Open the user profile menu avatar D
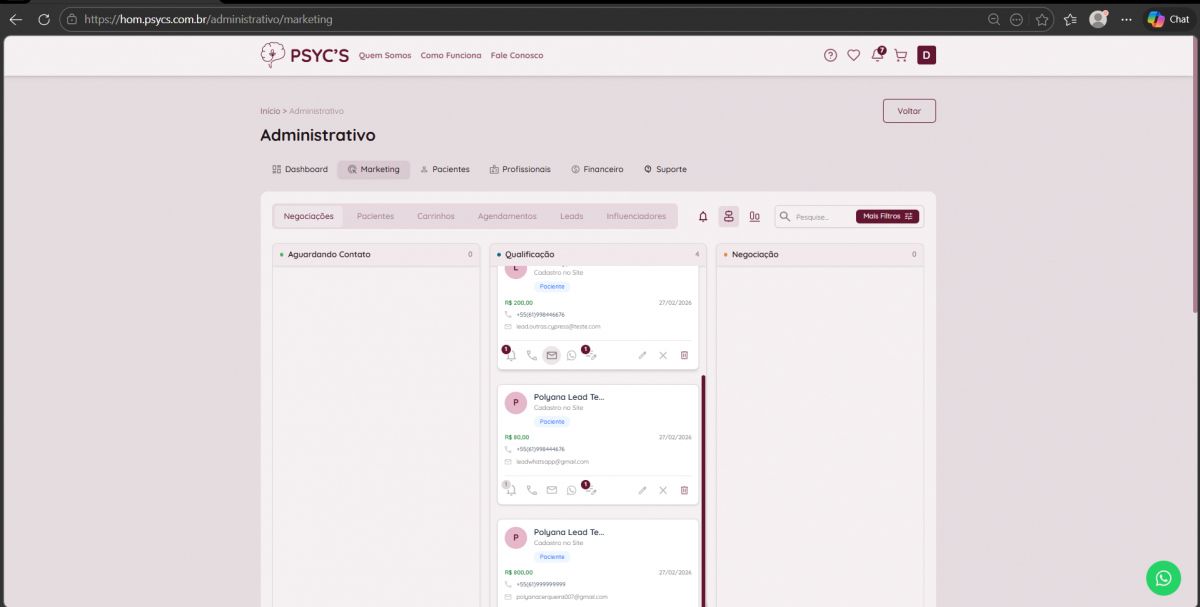This screenshot has width=1200, height=607. pyautogui.click(x=927, y=56)
